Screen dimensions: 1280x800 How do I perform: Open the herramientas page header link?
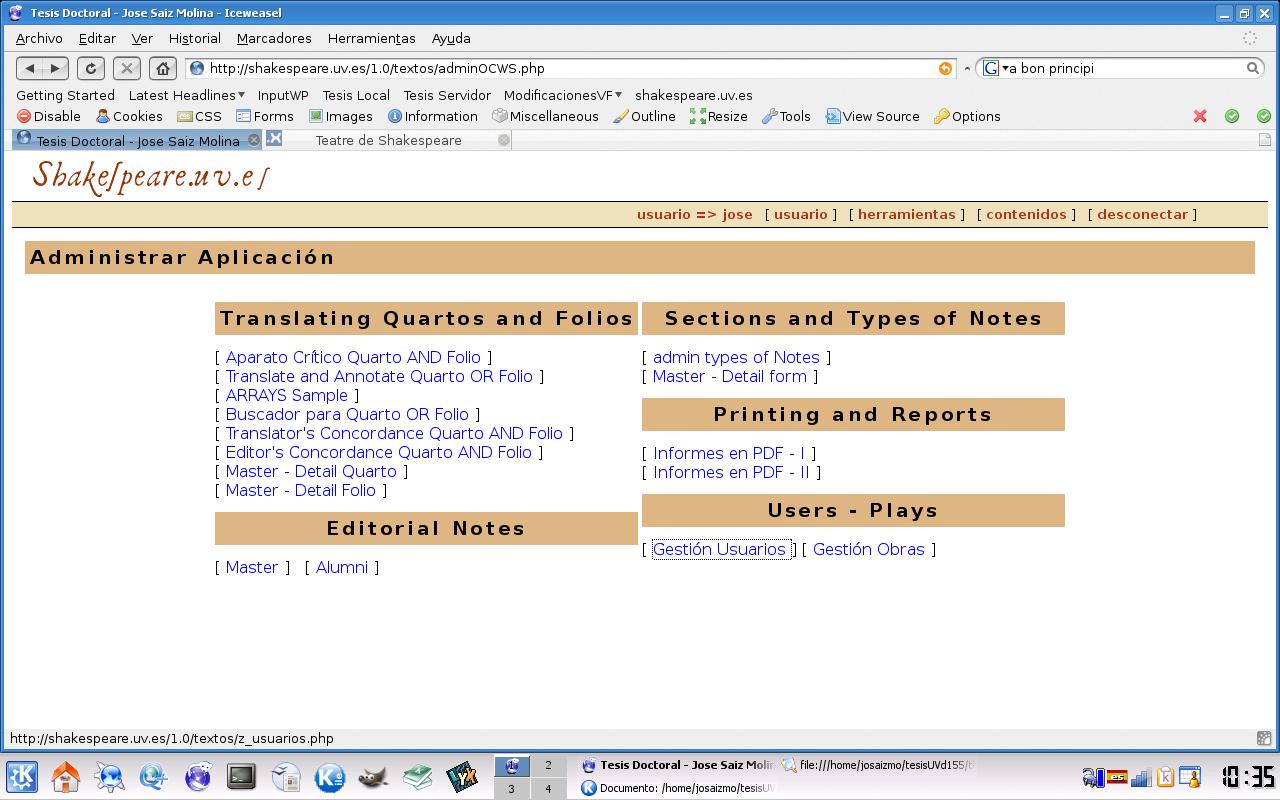[907, 214]
